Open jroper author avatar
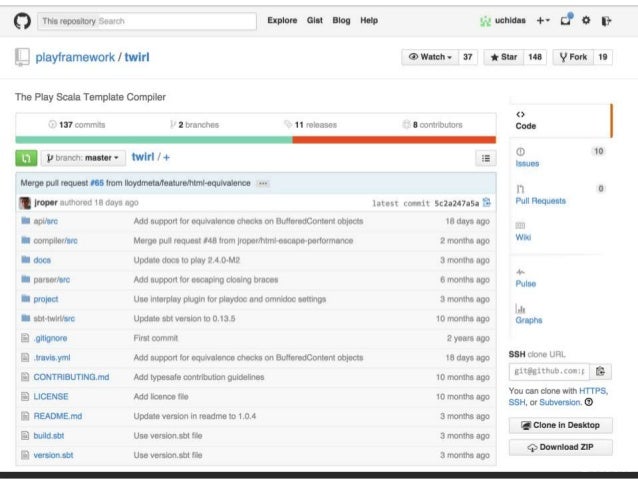 25,203
